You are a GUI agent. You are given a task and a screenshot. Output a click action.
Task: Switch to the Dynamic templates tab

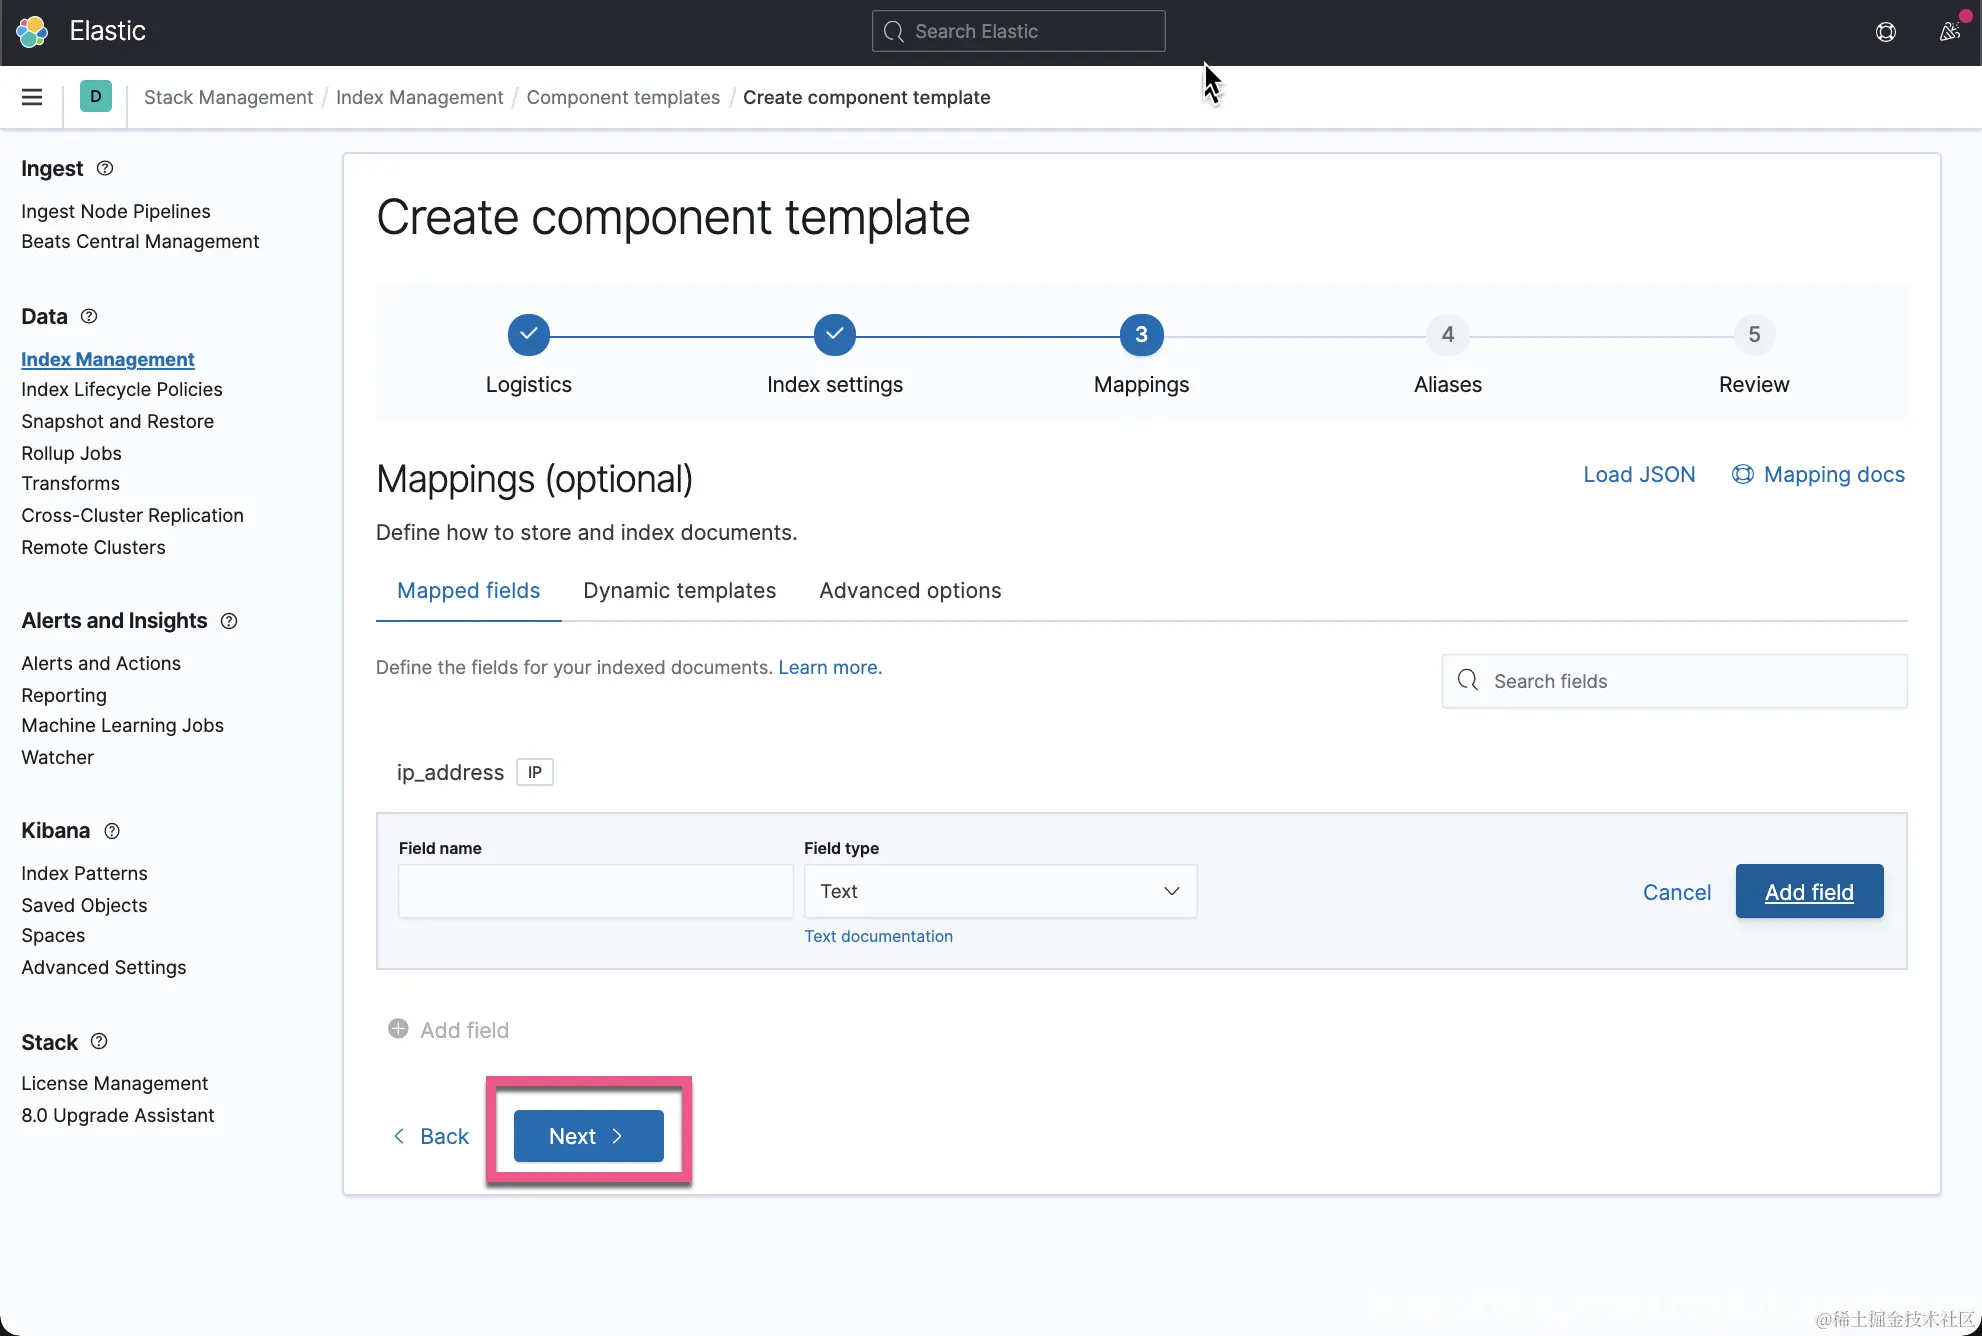pyautogui.click(x=679, y=591)
